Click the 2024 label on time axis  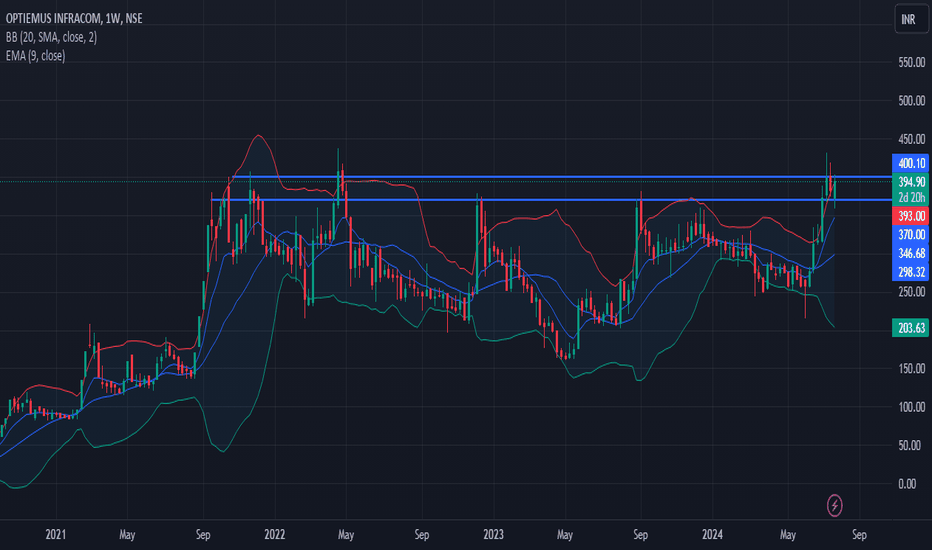tap(712, 534)
